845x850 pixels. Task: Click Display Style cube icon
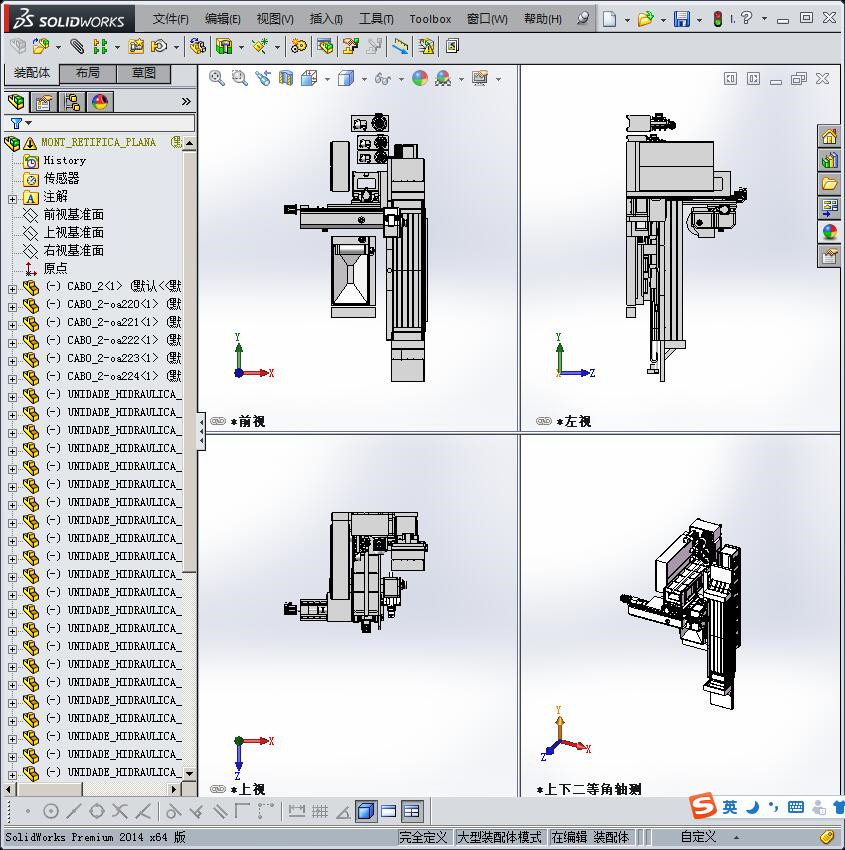[x=346, y=79]
